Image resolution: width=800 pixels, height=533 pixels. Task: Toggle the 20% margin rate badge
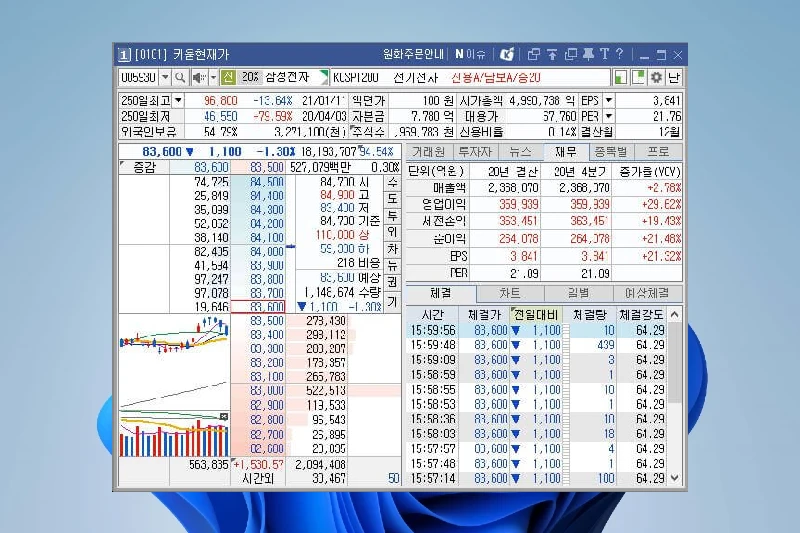pyautogui.click(x=250, y=77)
